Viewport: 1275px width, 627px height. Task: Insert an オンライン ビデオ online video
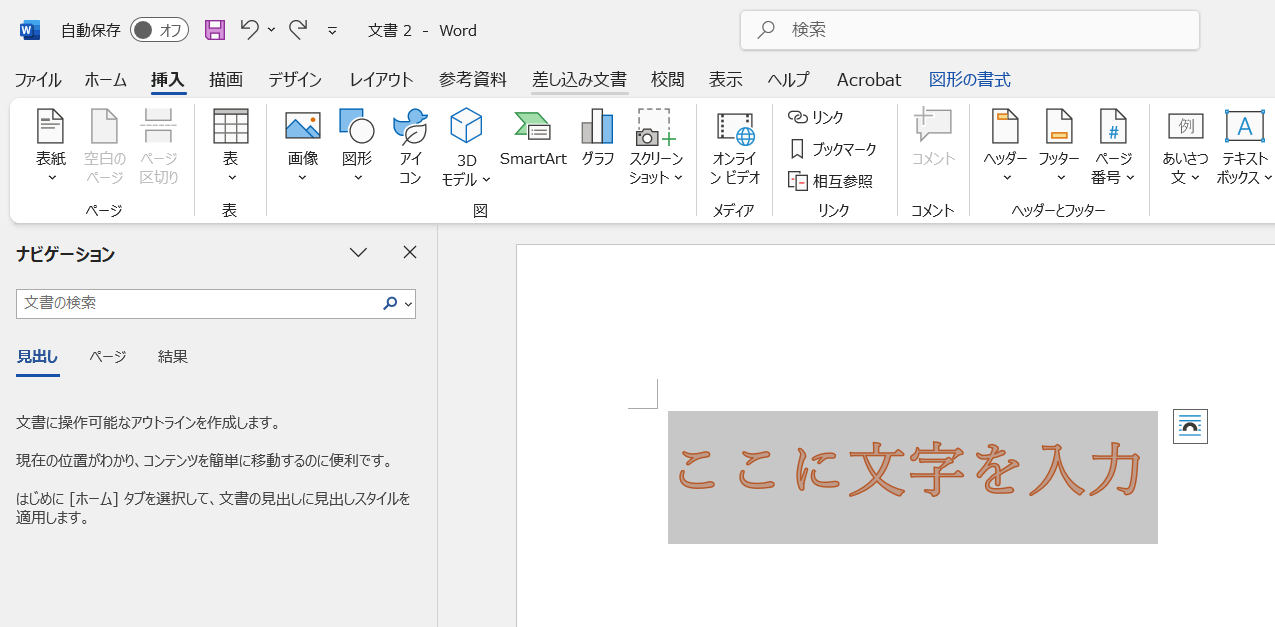735,148
